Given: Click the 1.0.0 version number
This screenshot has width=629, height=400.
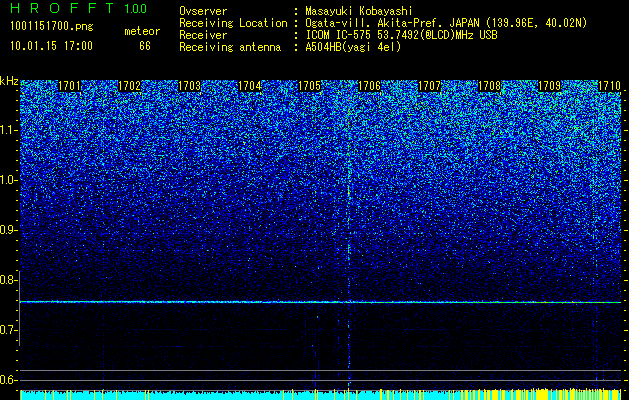Looking at the screenshot, I should [x=135, y=9].
